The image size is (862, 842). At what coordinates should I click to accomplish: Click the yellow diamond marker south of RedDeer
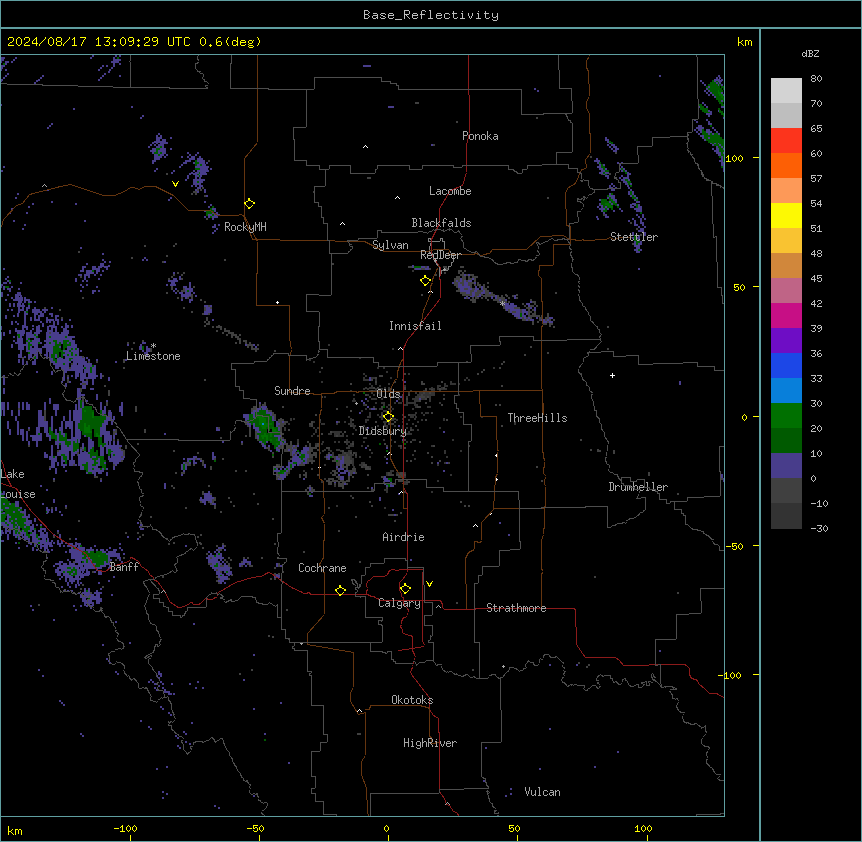pyautogui.click(x=425, y=281)
